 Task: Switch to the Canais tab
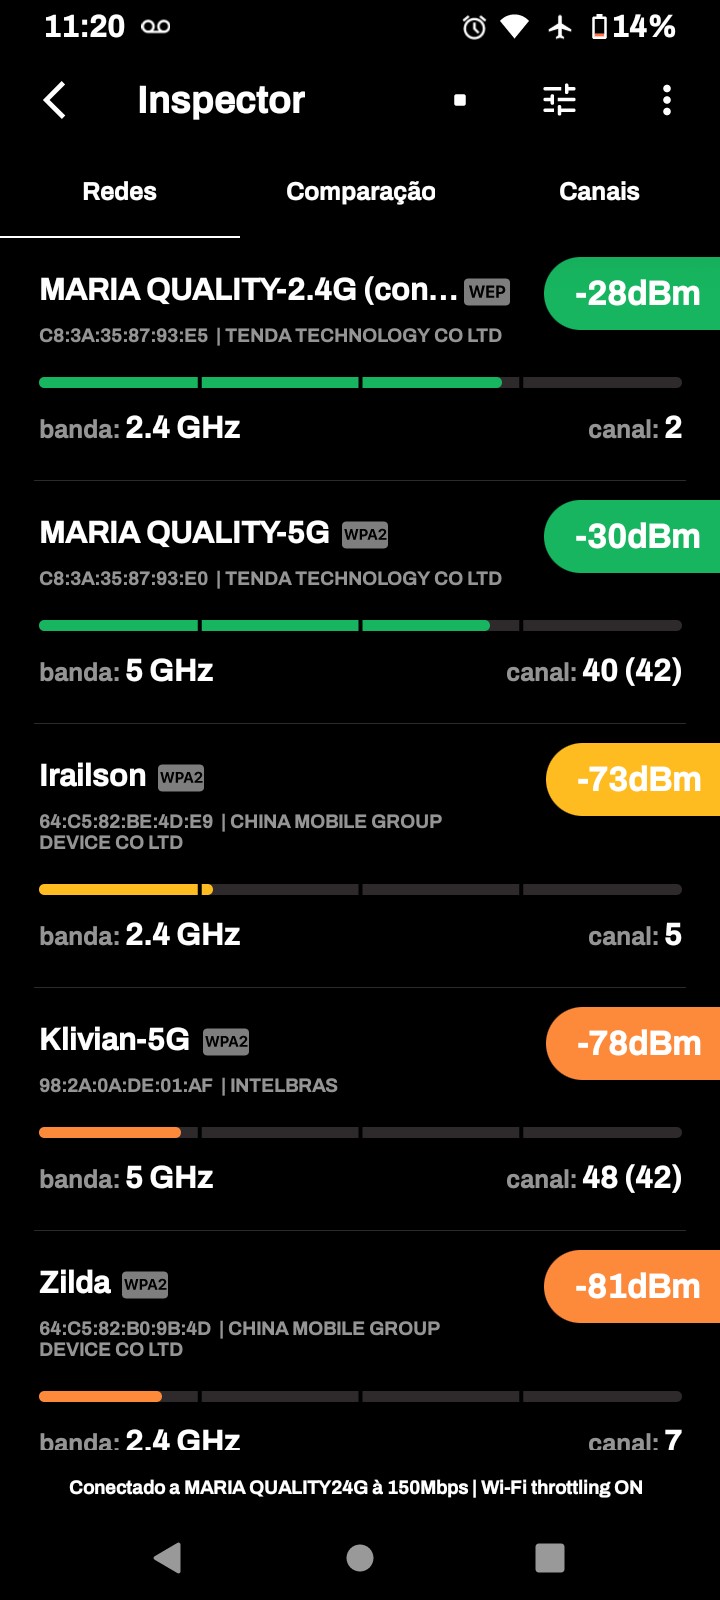point(599,192)
